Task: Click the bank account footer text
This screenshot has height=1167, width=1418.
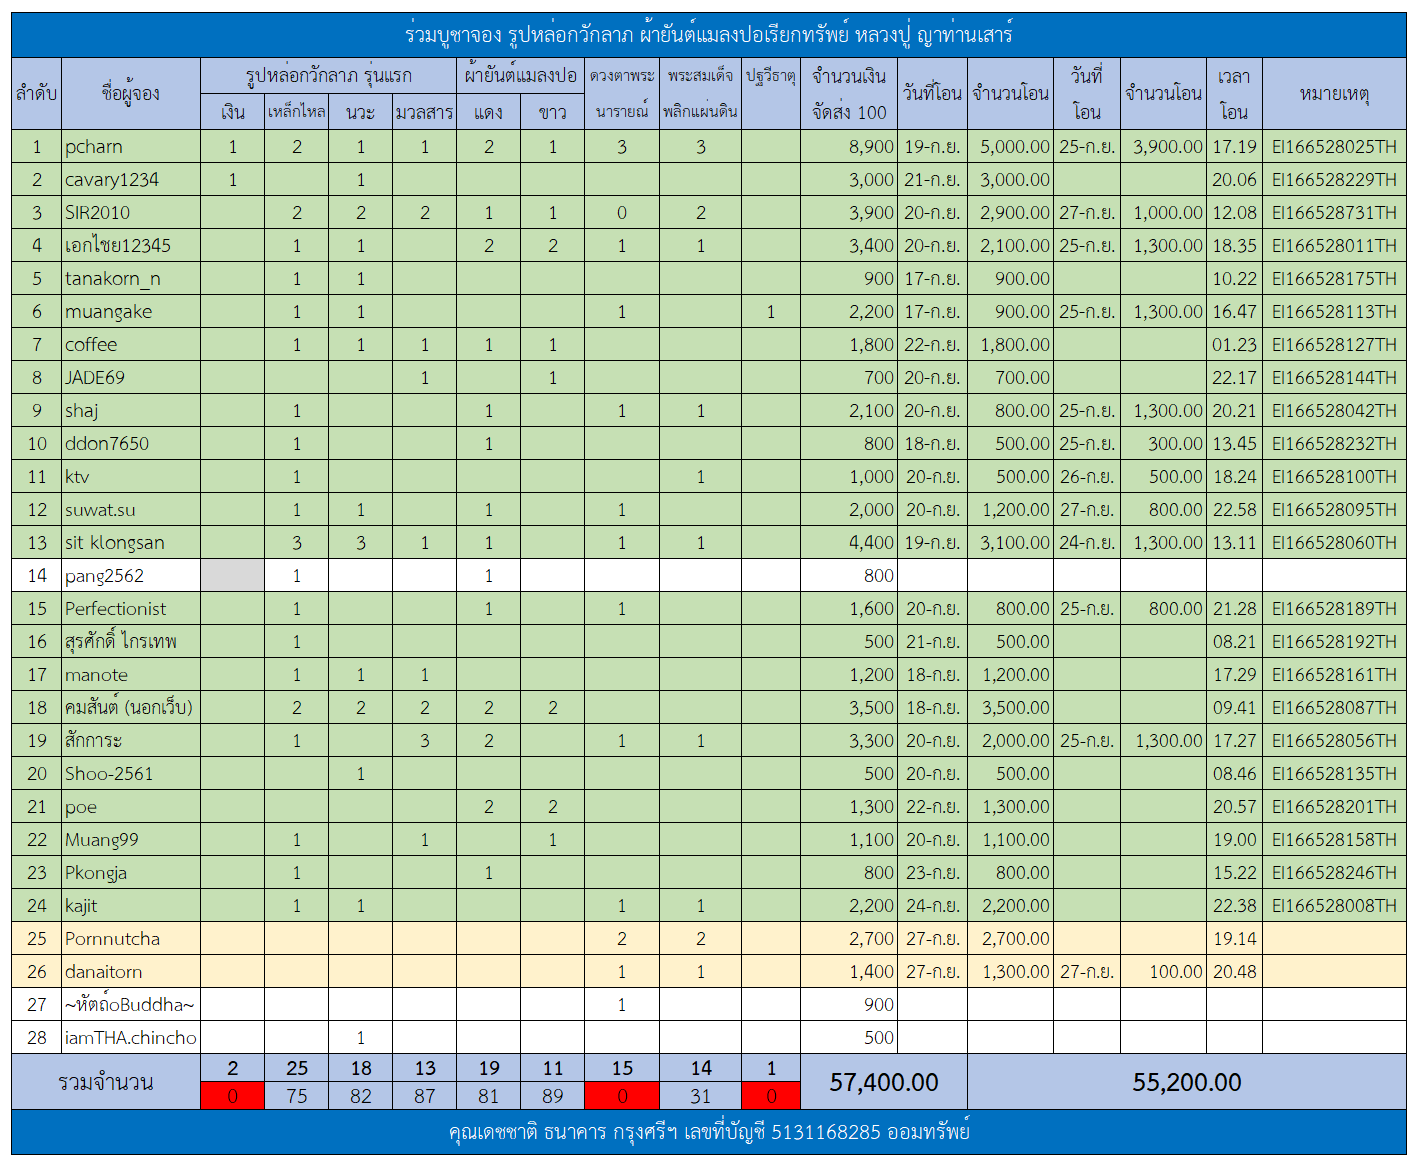Action: [709, 1131]
